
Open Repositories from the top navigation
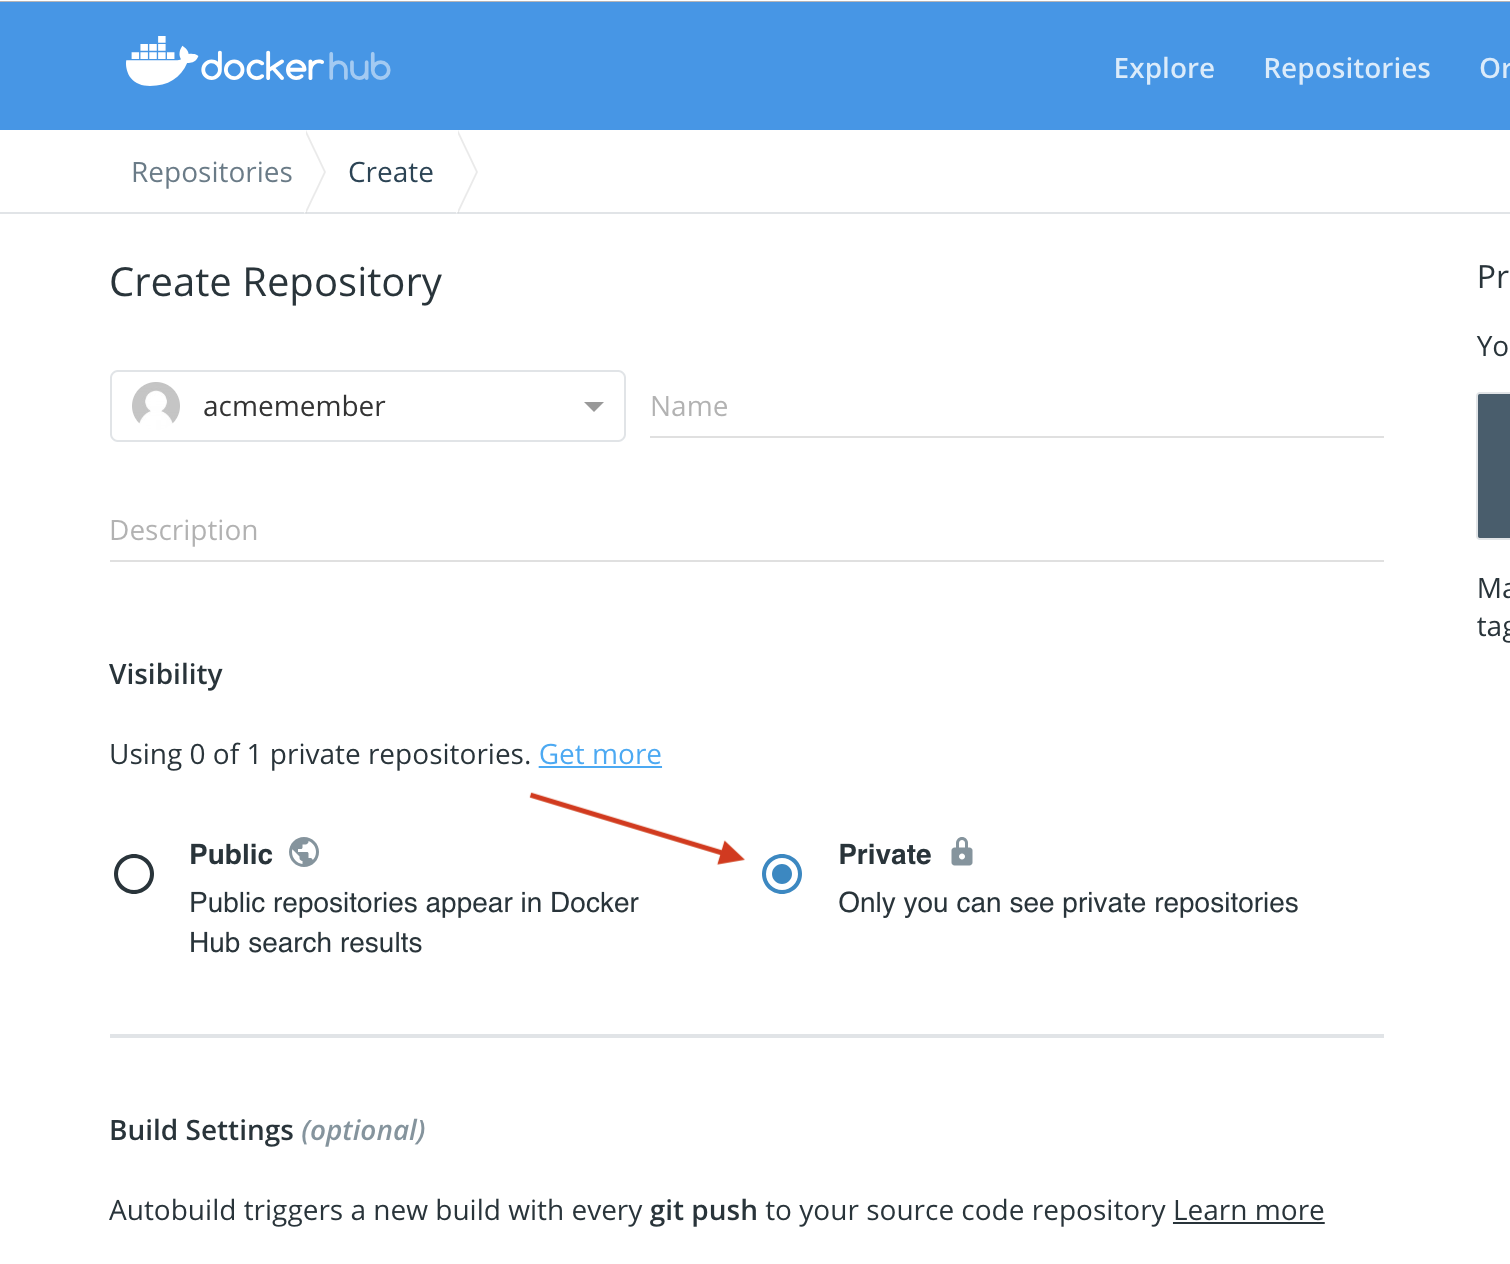click(x=1346, y=68)
